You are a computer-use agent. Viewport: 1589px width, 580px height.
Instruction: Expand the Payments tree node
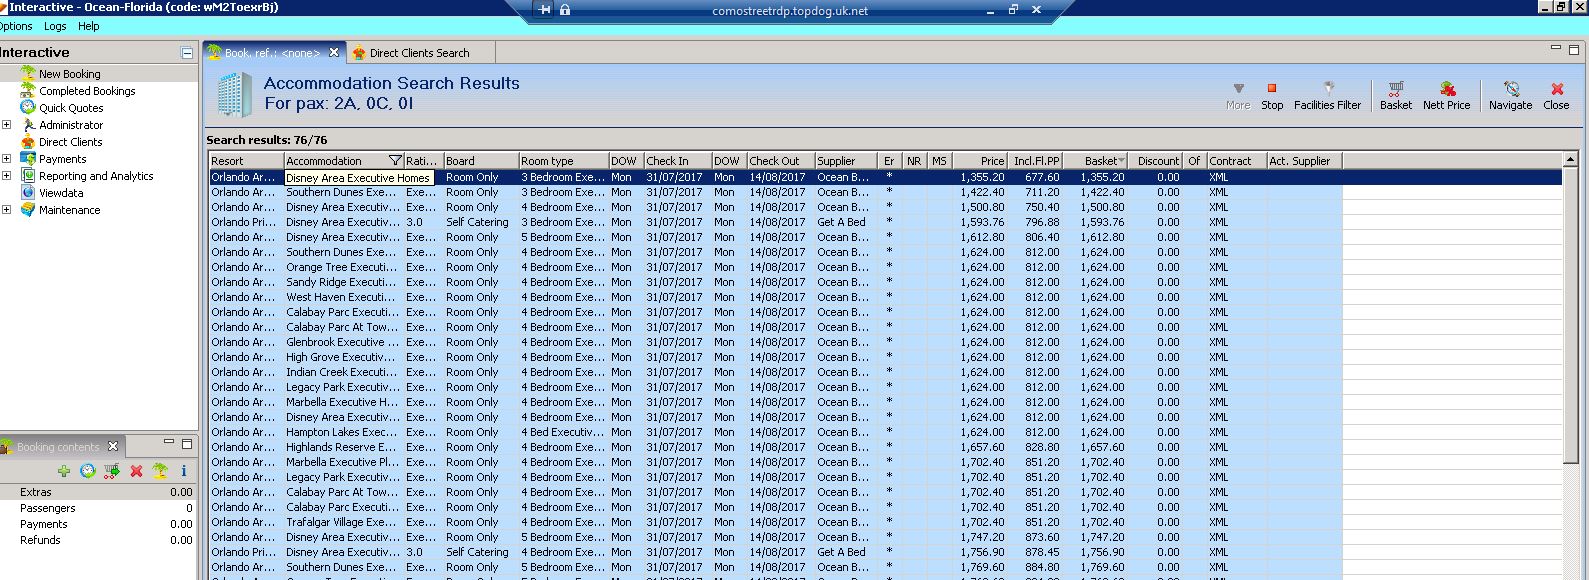[7, 159]
